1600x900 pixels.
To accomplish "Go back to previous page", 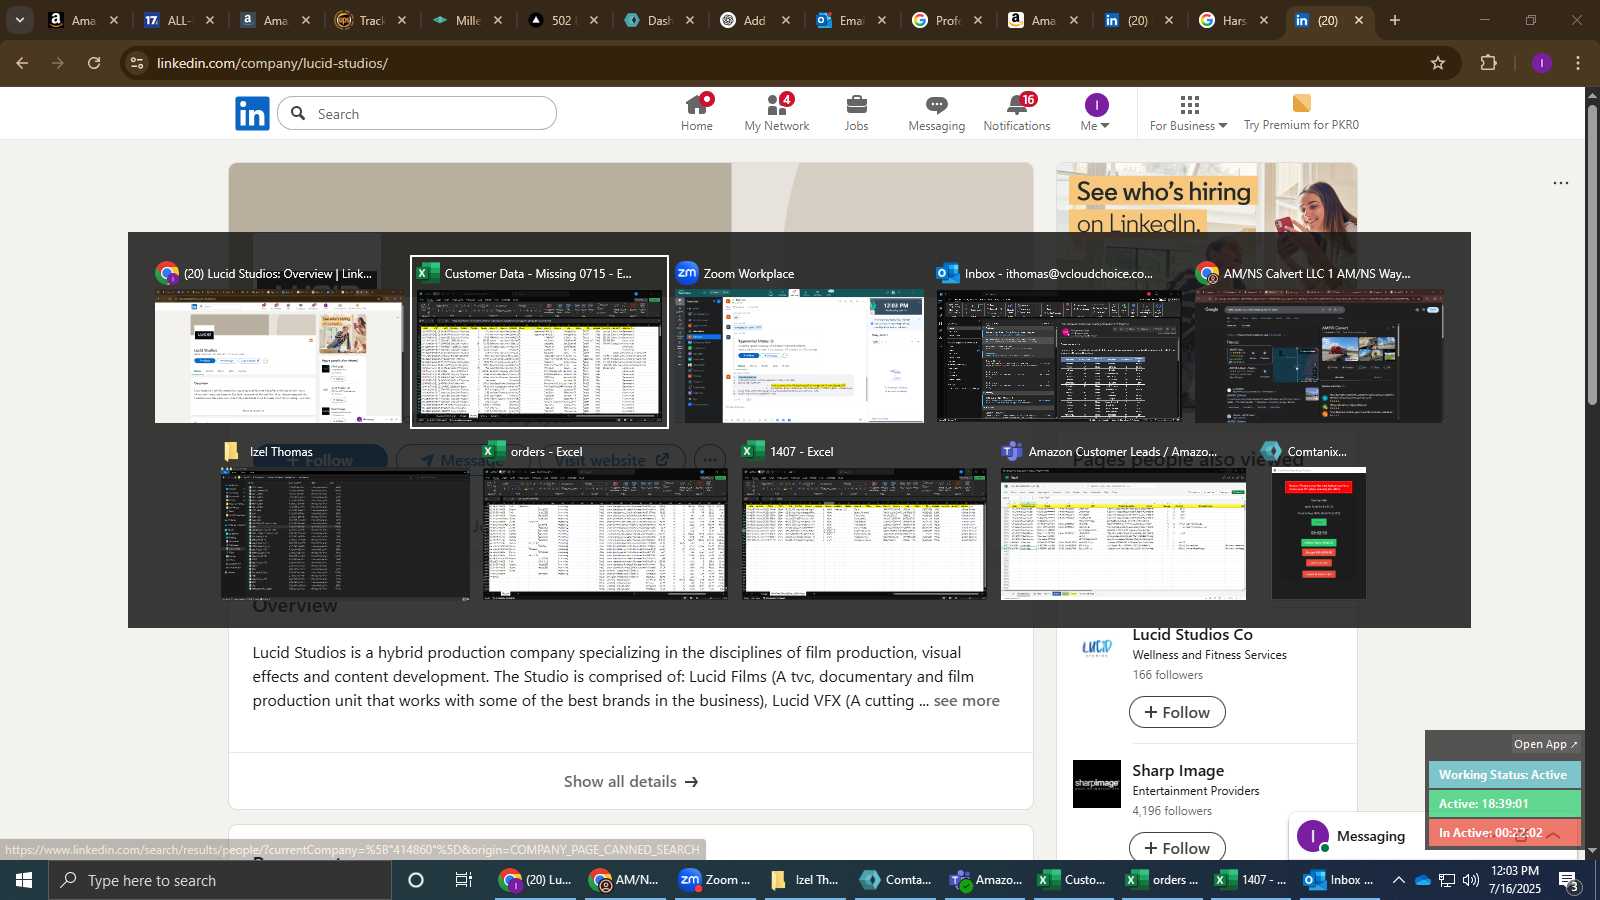I will click(22, 63).
